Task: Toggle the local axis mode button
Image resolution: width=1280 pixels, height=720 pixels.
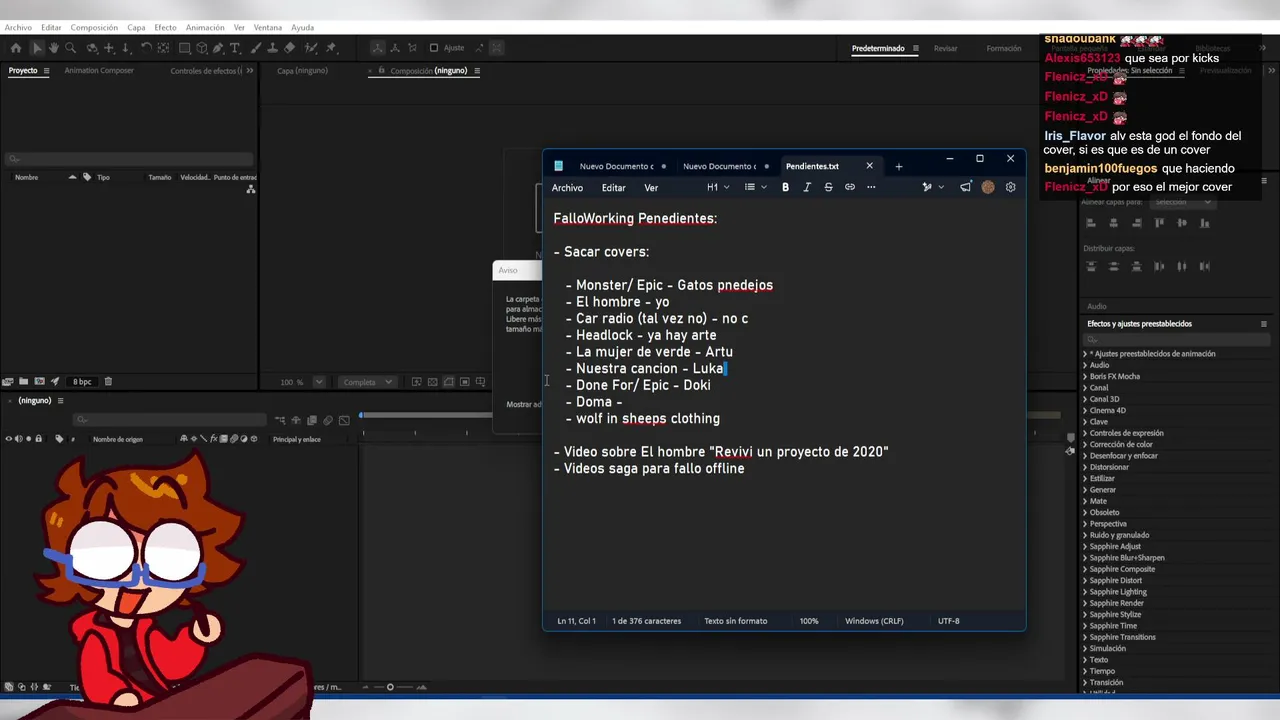Action: point(377,48)
